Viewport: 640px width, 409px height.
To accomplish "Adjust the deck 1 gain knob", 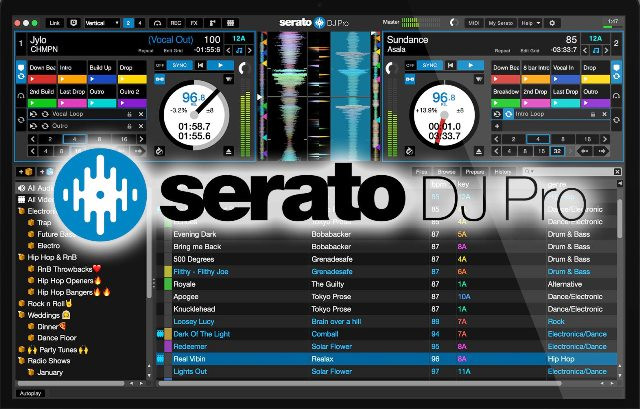I will pyautogui.click(x=243, y=68).
